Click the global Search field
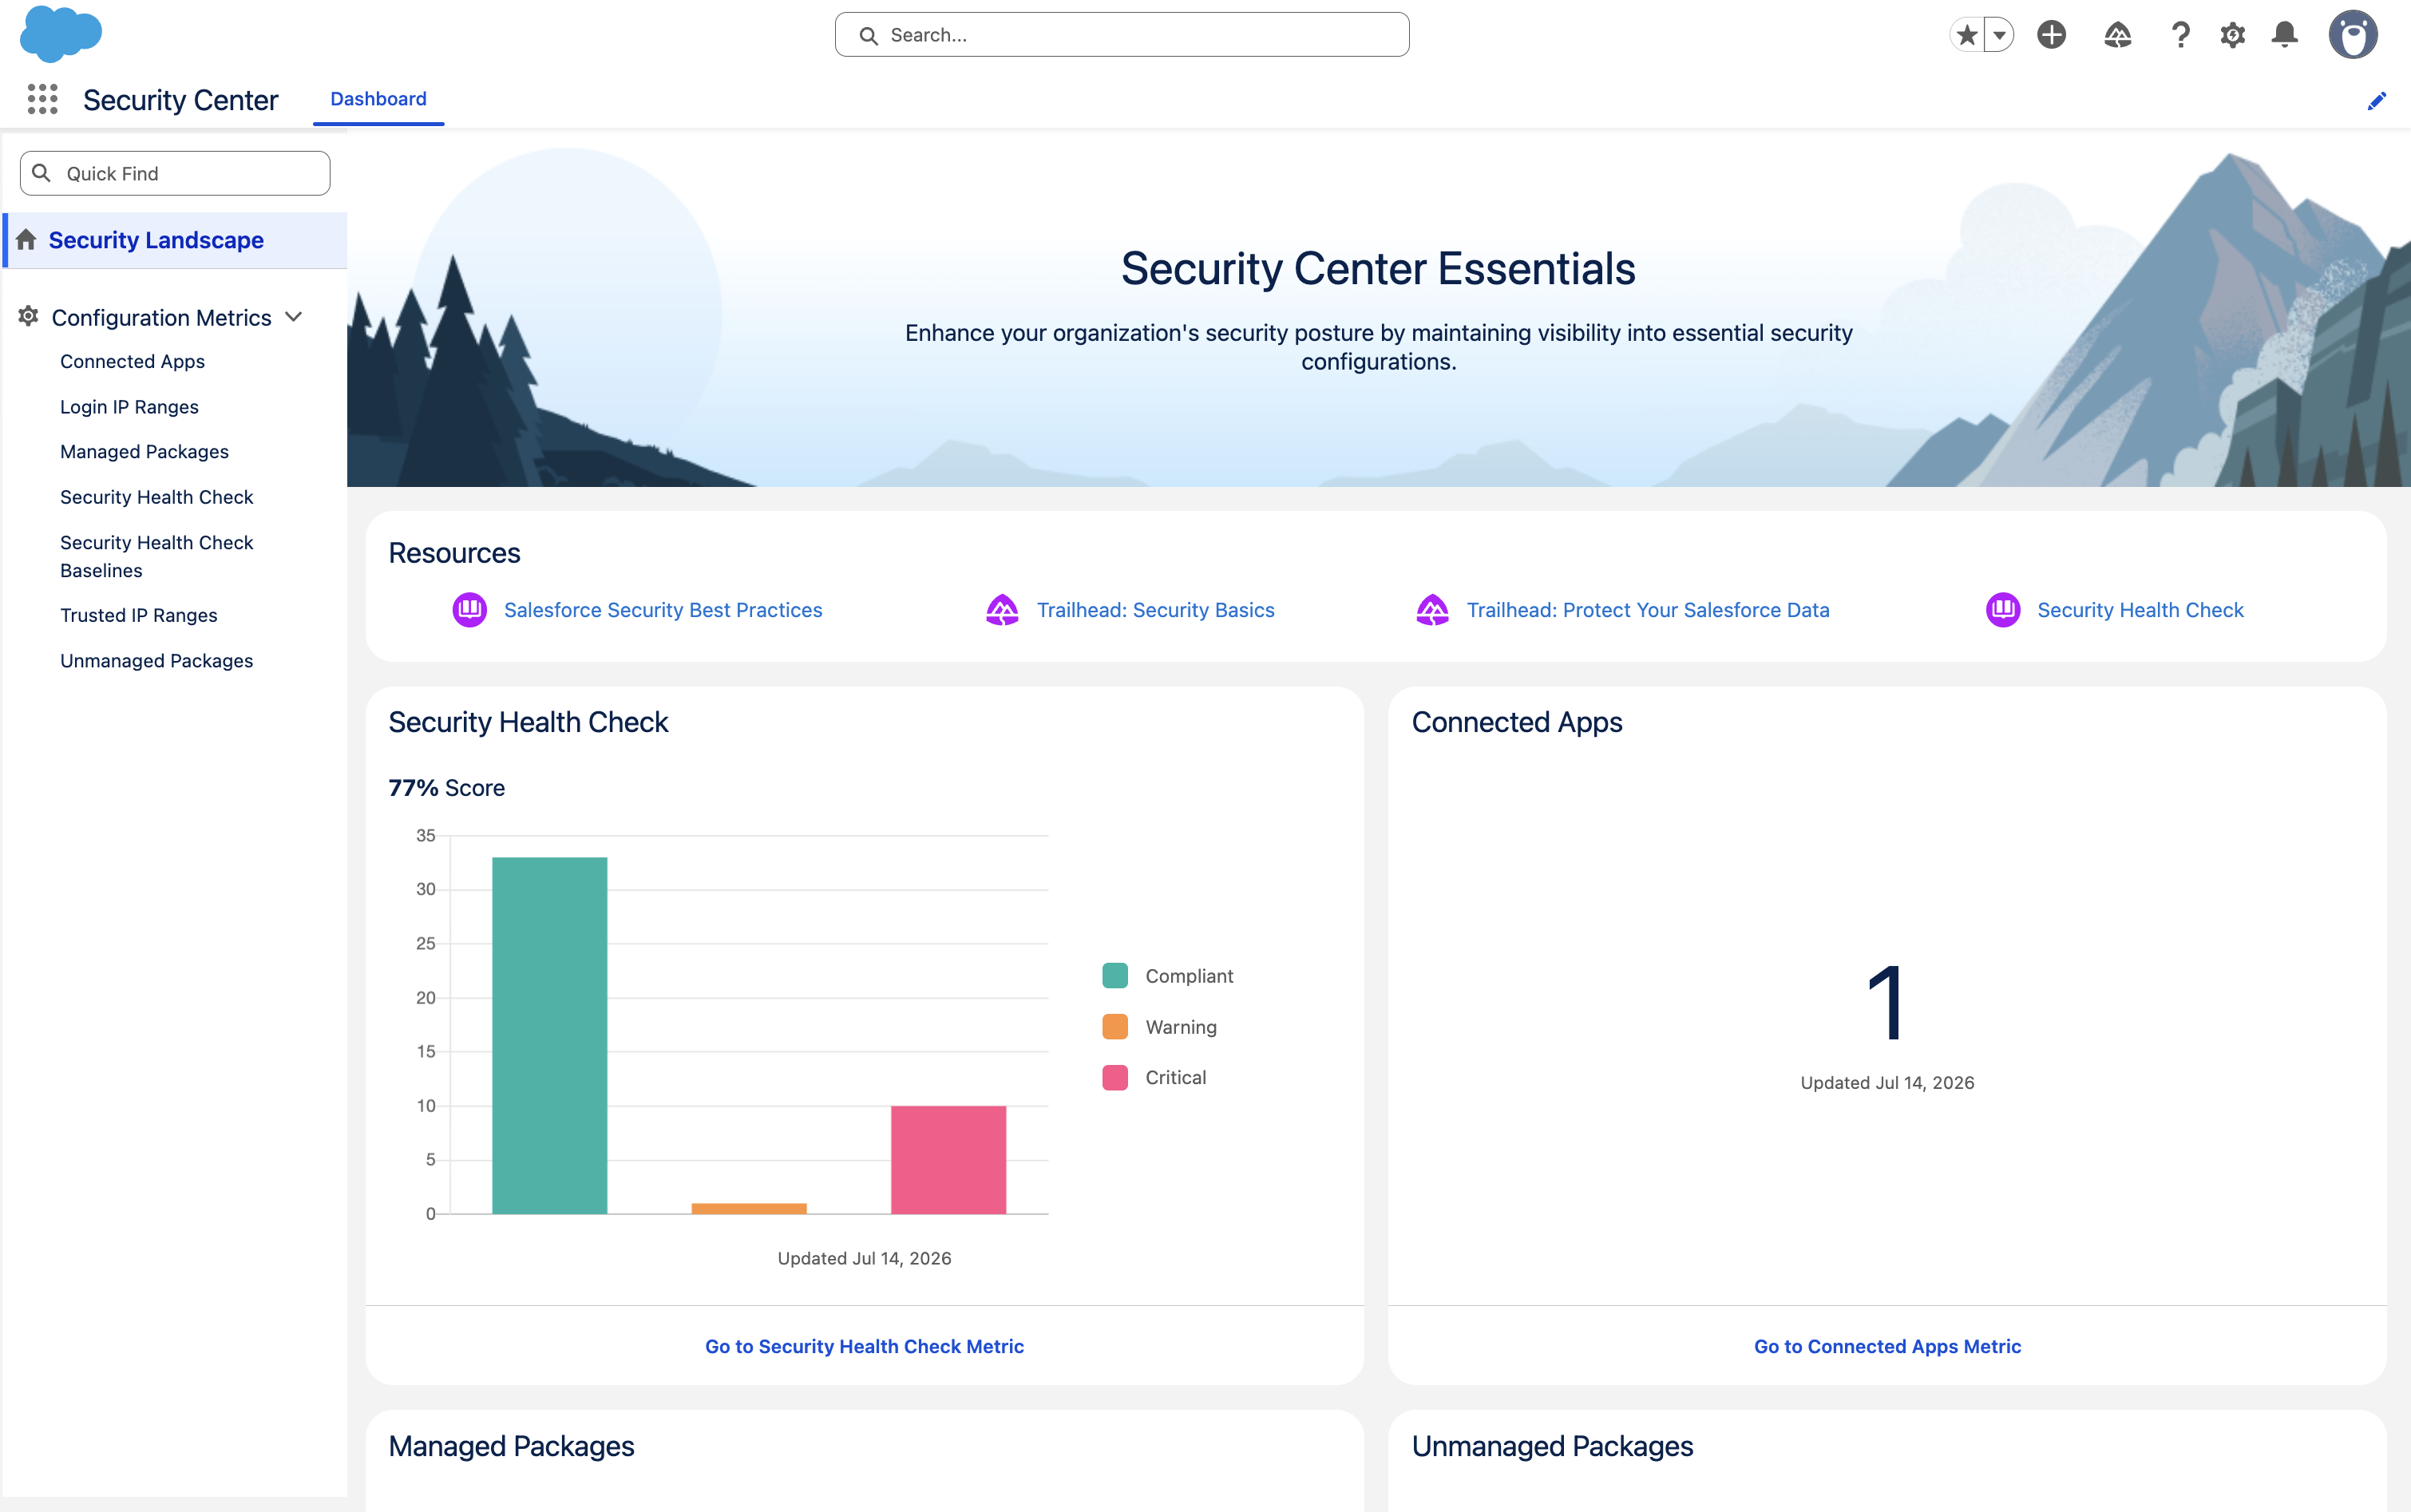Viewport: 2411px width, 1512px height. tap(1122, 35)
